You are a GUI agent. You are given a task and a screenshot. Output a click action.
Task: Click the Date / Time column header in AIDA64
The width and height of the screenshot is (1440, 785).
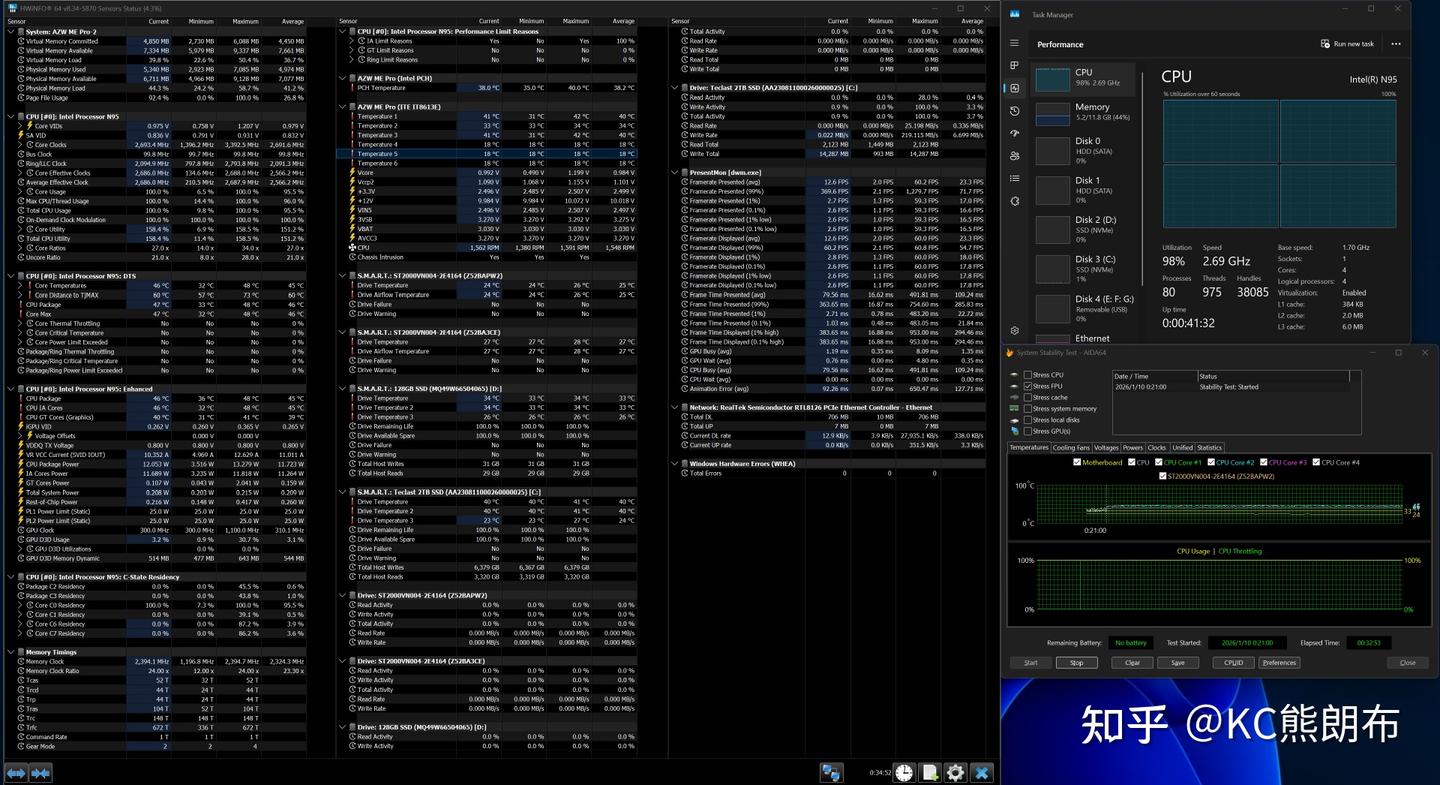click(x=1154, y=376)
